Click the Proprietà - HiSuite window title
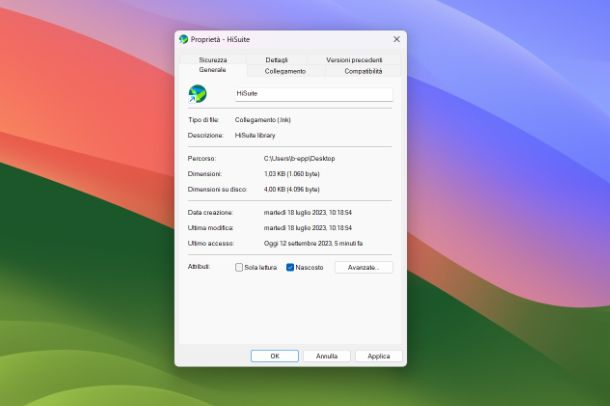The width and height of the screenshot is (610, 406). [220, 39]
